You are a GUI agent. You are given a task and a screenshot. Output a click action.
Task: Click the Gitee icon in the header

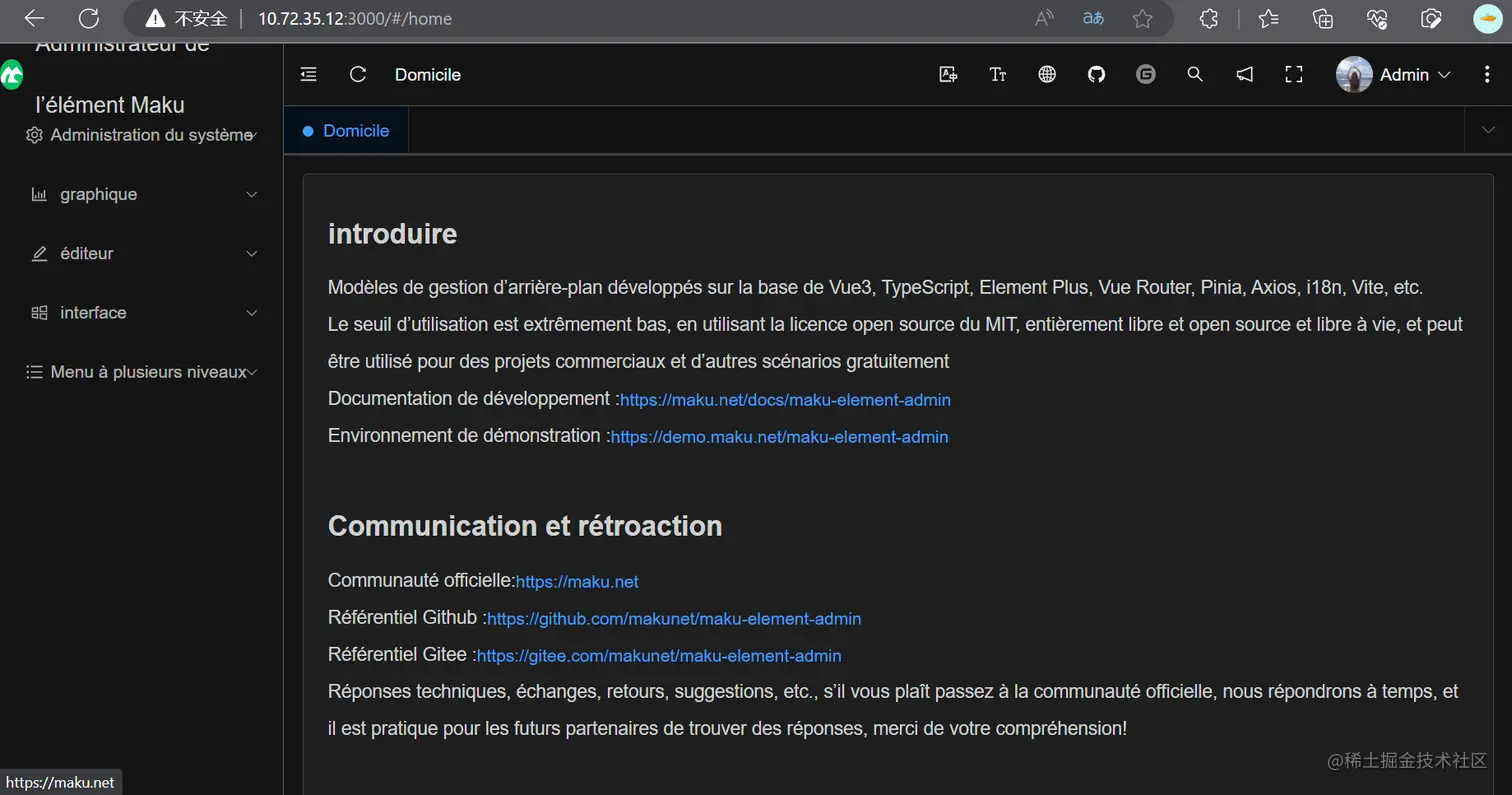[x=1146, y=74]
